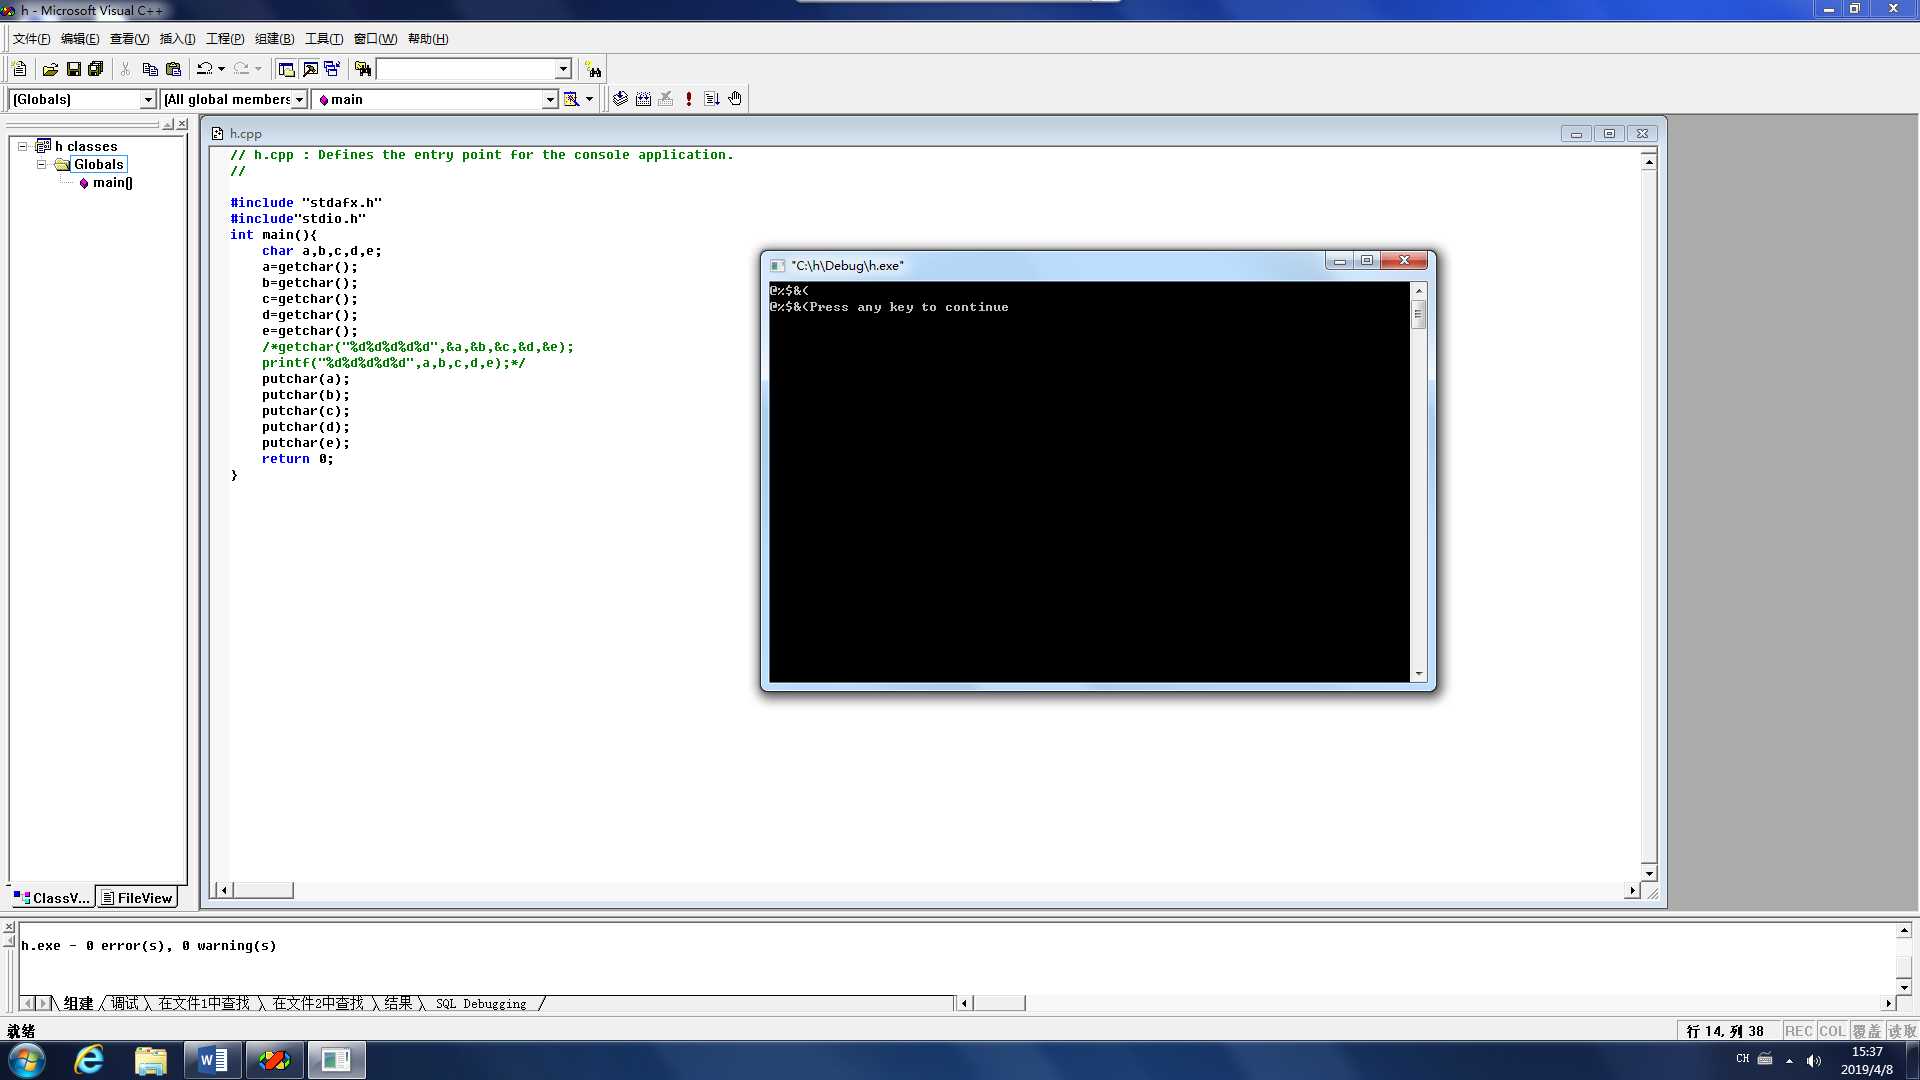Image resolution: width=1920 pixels, height=1080 pixels.
Task: Open the [Globals] class dropdown
Action: [x=148, y=99]
